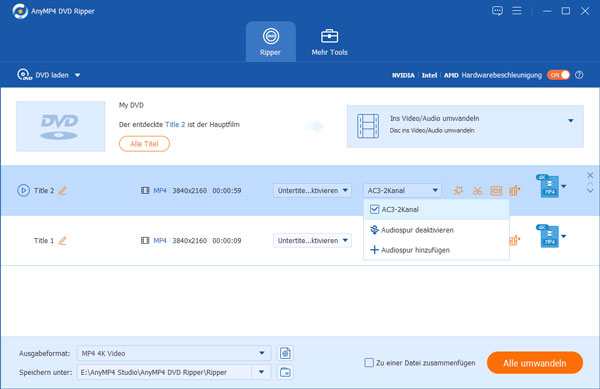Click Title 1 MP4 4K output format icon
The width and height of the screenshot is (600, 389).
(x=548, y=236)
